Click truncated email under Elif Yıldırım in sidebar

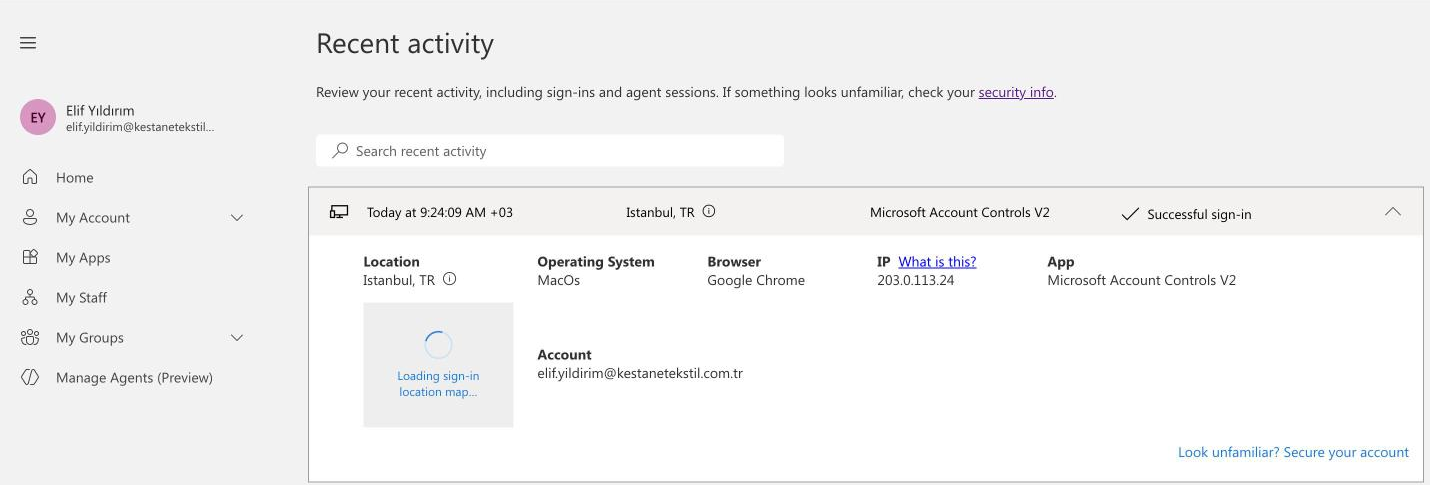pyautogui.click(x=141, y=127)
